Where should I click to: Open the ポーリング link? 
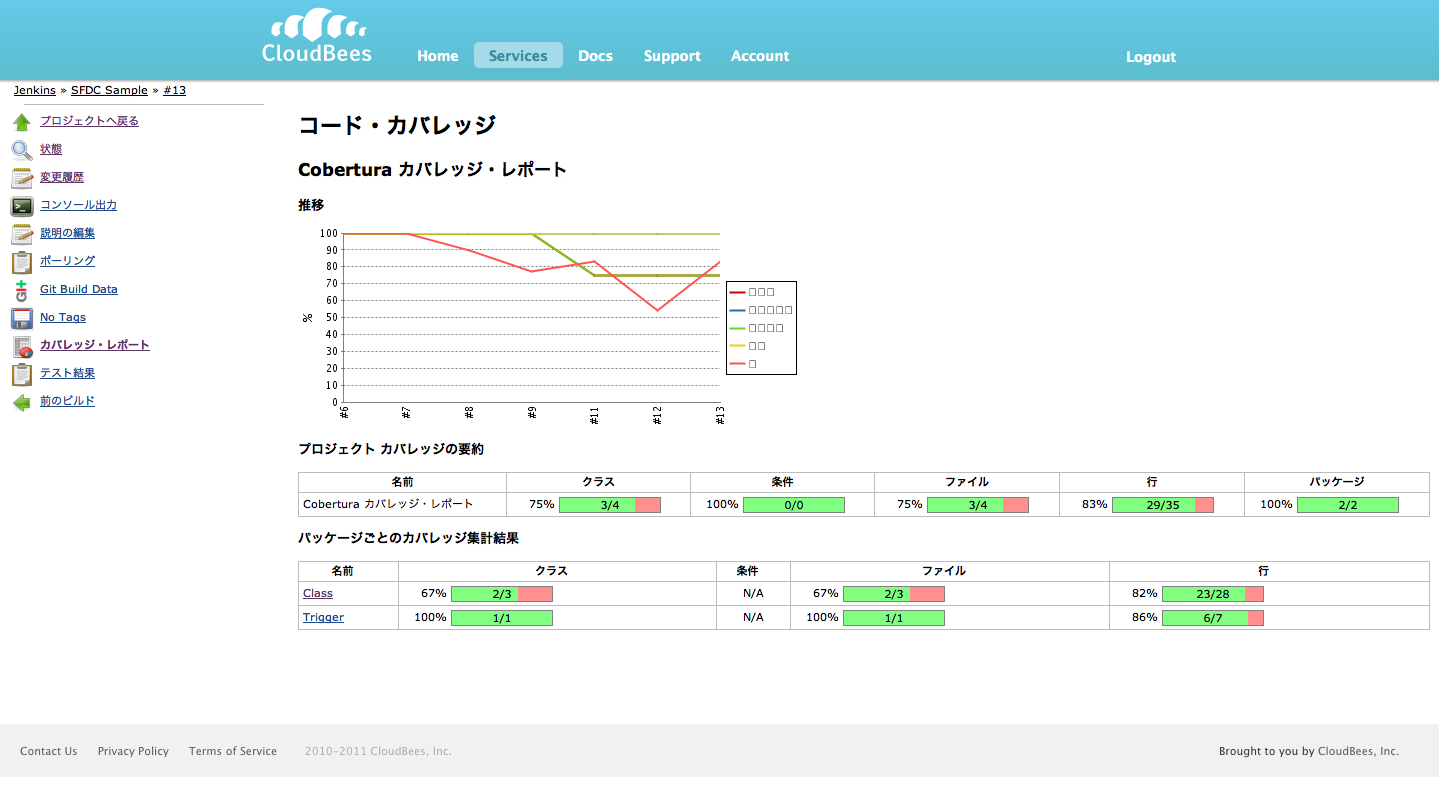click(67, 261)
